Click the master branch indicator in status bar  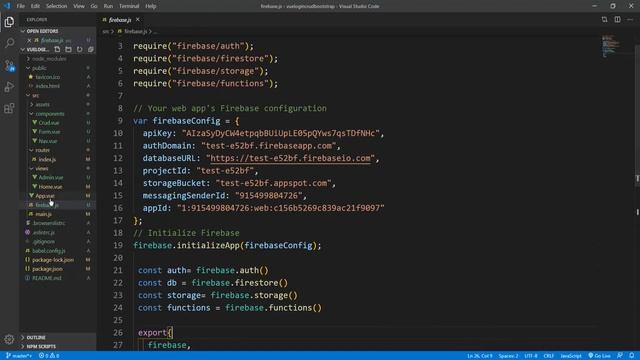19,356
